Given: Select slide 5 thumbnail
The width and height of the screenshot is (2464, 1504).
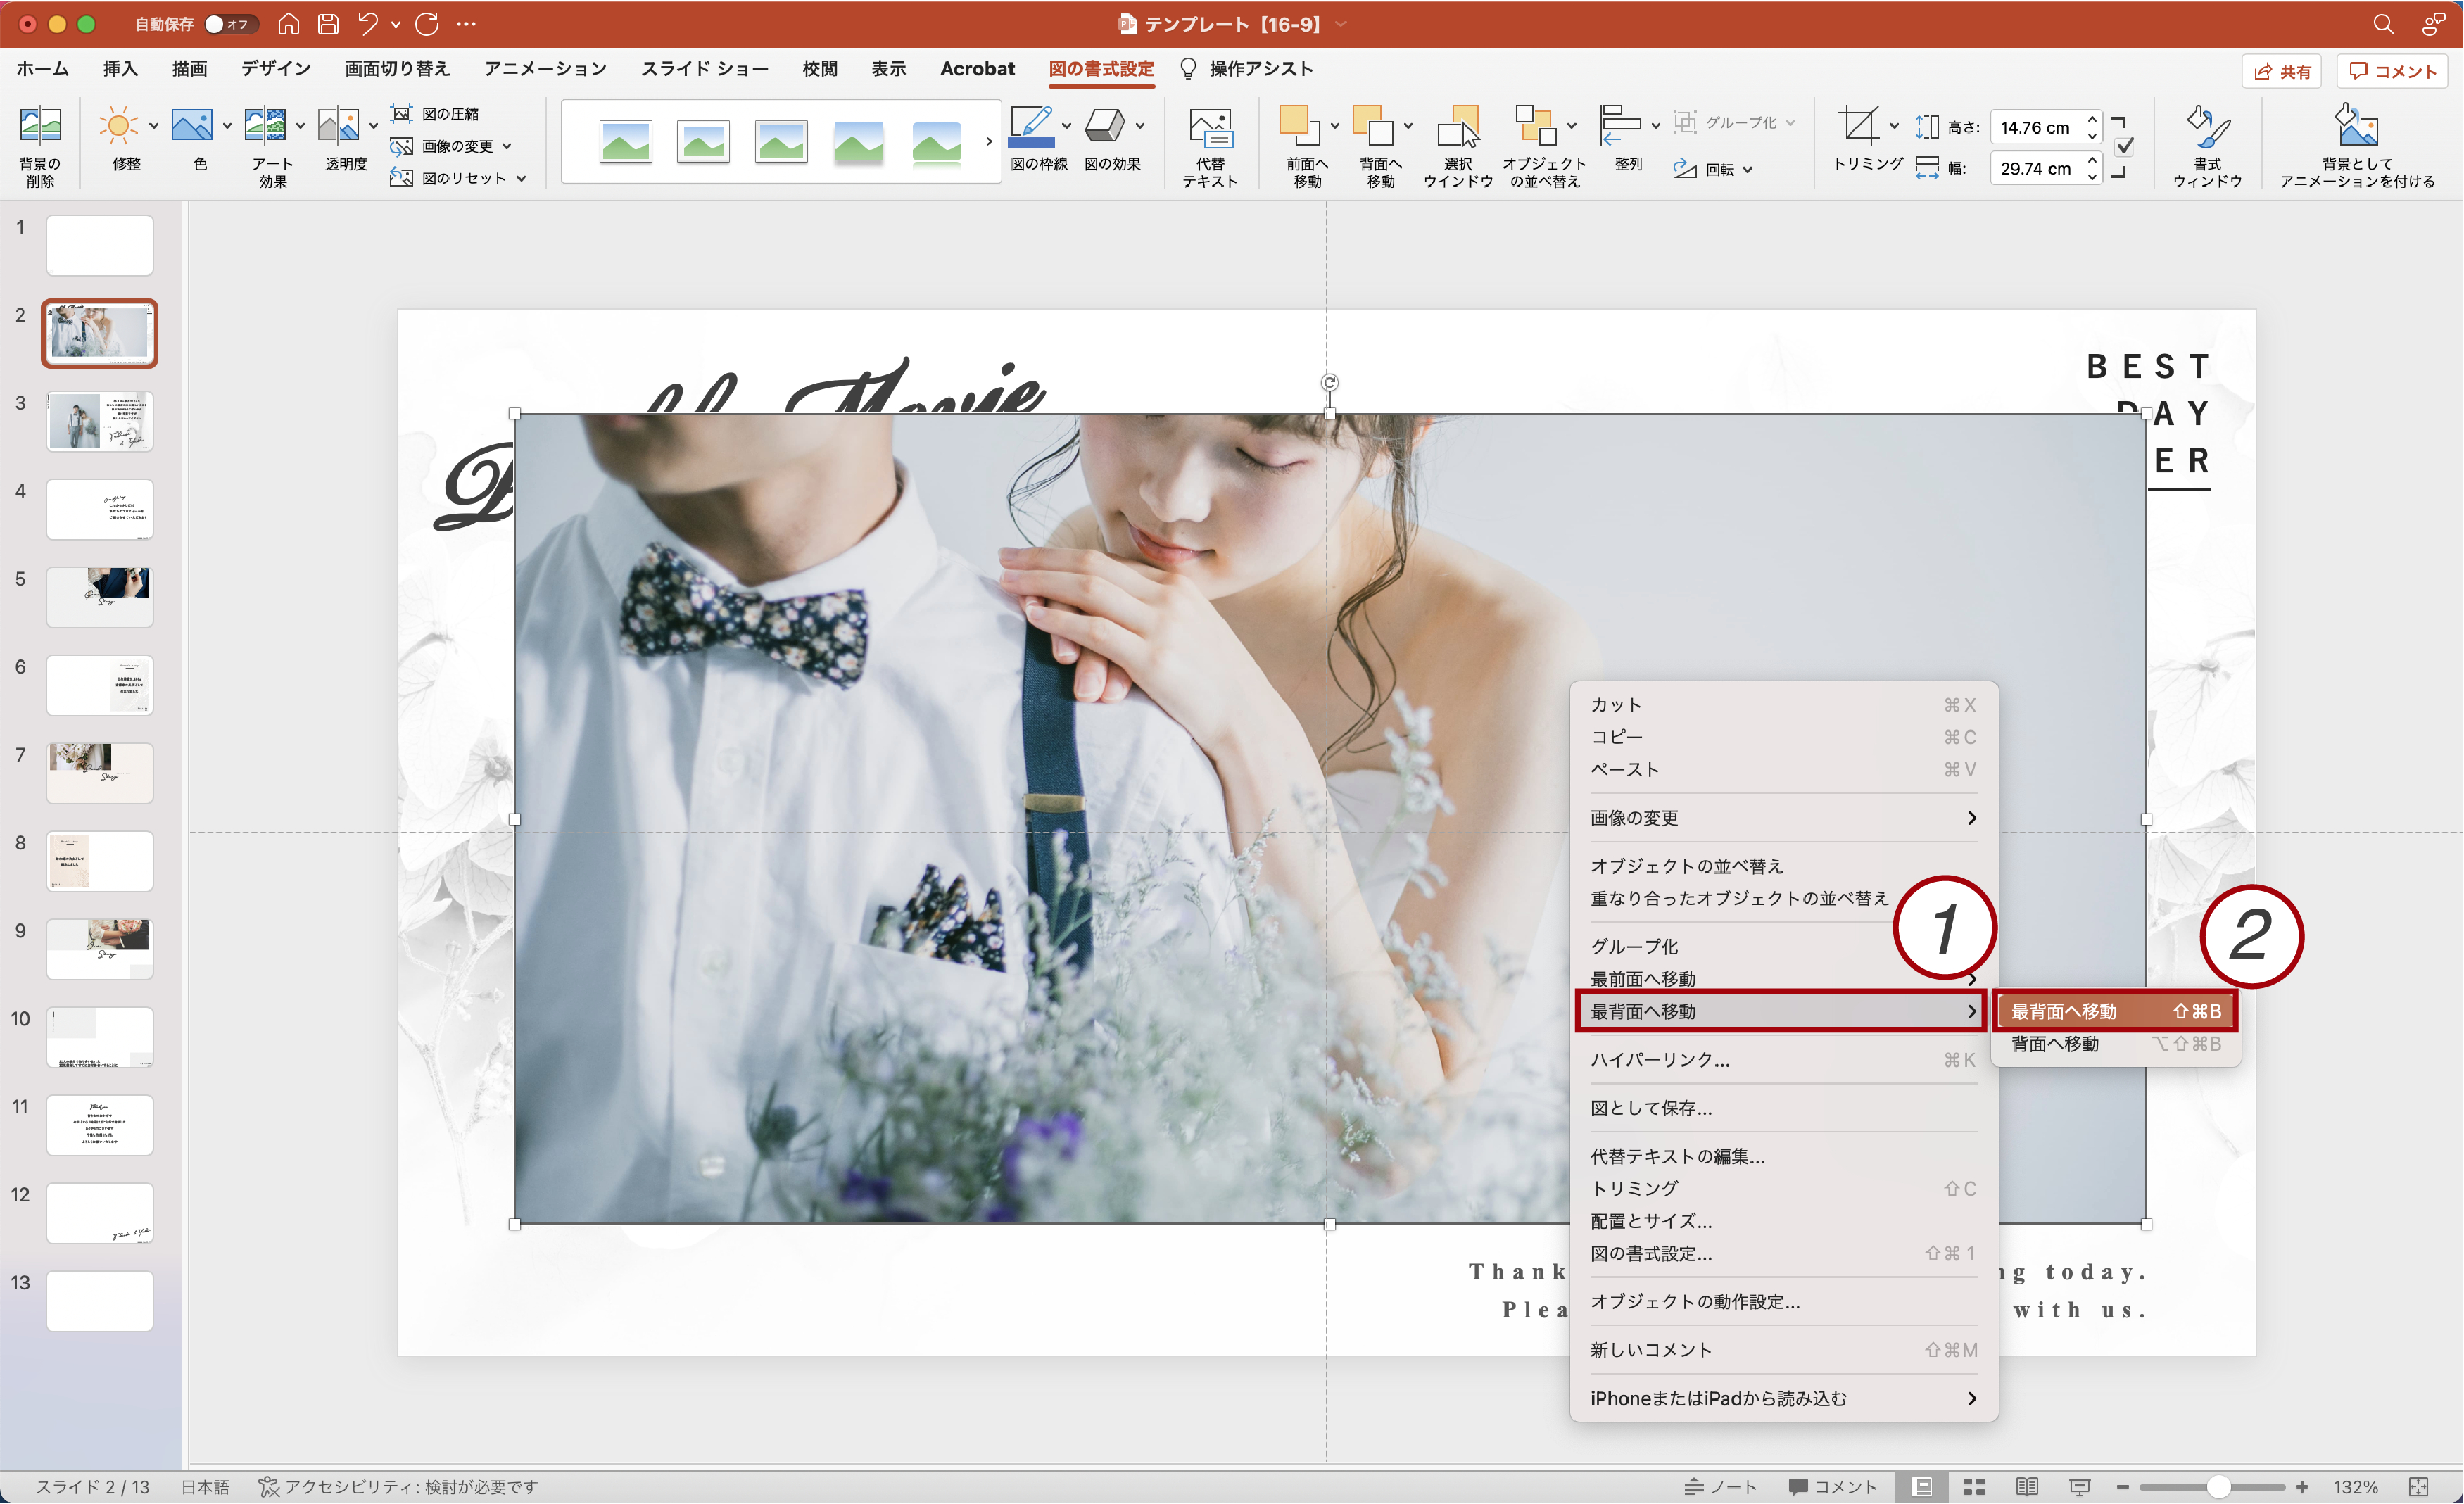Looking at the screenshot, I should 100,597.
